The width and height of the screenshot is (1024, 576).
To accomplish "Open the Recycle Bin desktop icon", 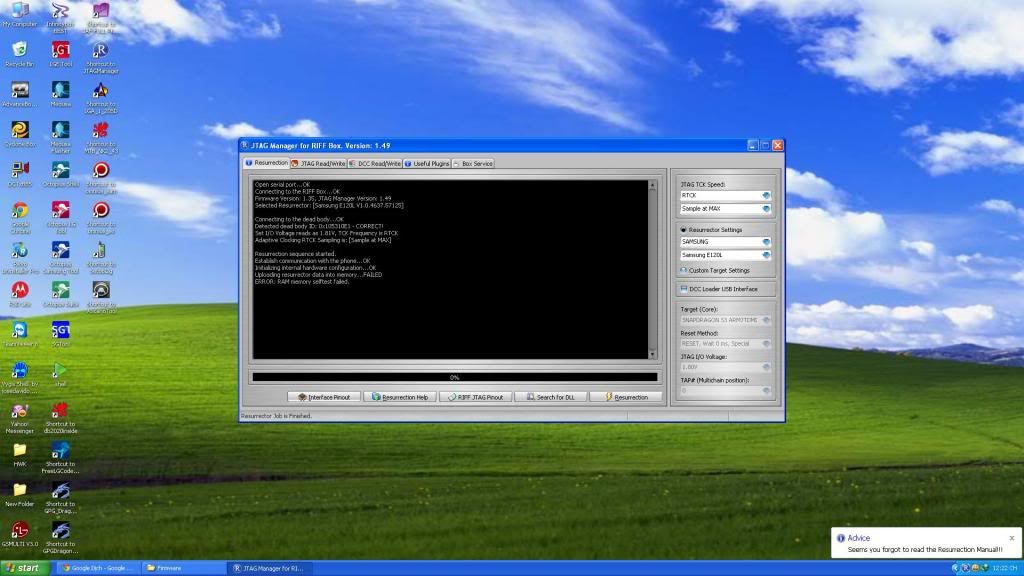I will (20, 54).
